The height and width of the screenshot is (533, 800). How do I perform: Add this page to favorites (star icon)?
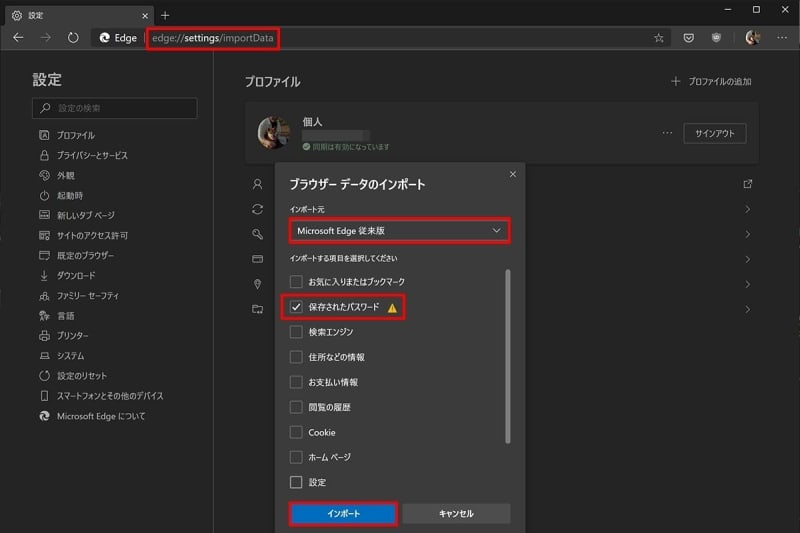(659, 38)
